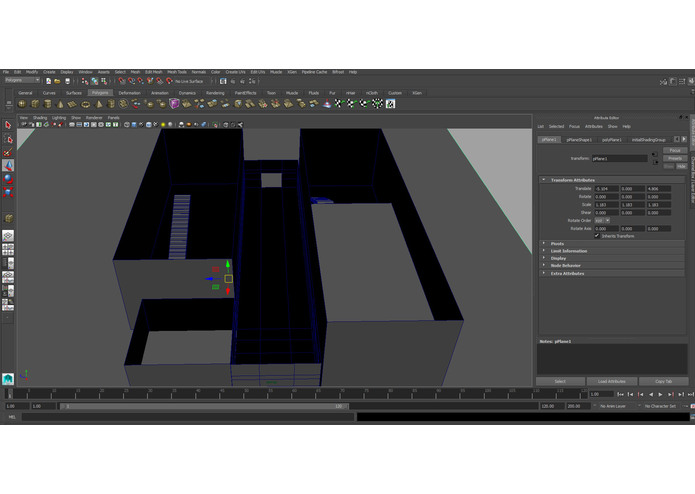Image resolution: width=695 pixels, height=494 pixels.
Task: Open the Edit Mesh menu
Action: [x=153, y=72]
